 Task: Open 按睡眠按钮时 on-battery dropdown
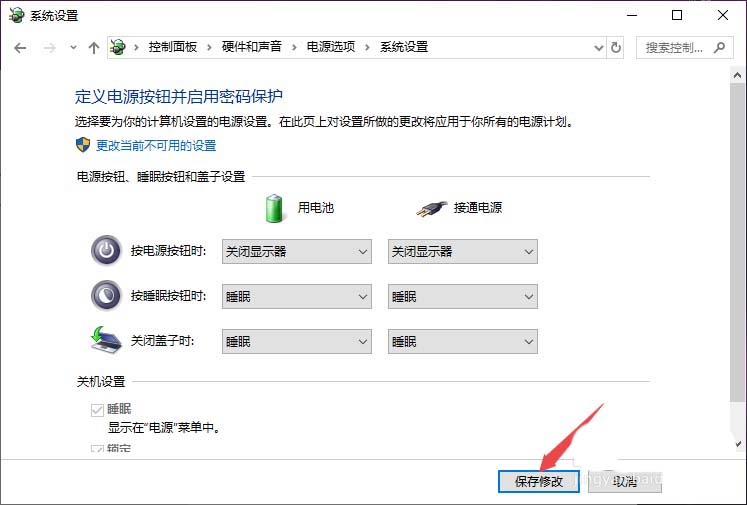click(x=297, y=296)
